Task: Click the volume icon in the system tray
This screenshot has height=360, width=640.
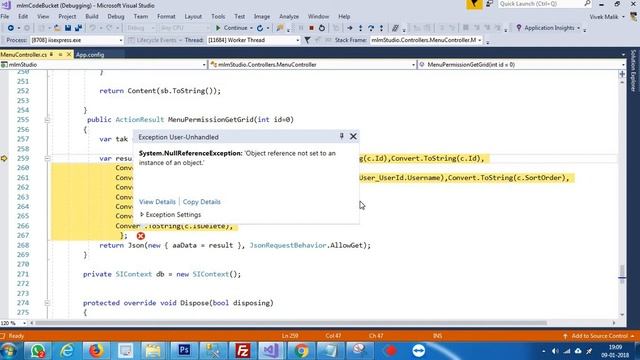Action: [x=555, y=351]
